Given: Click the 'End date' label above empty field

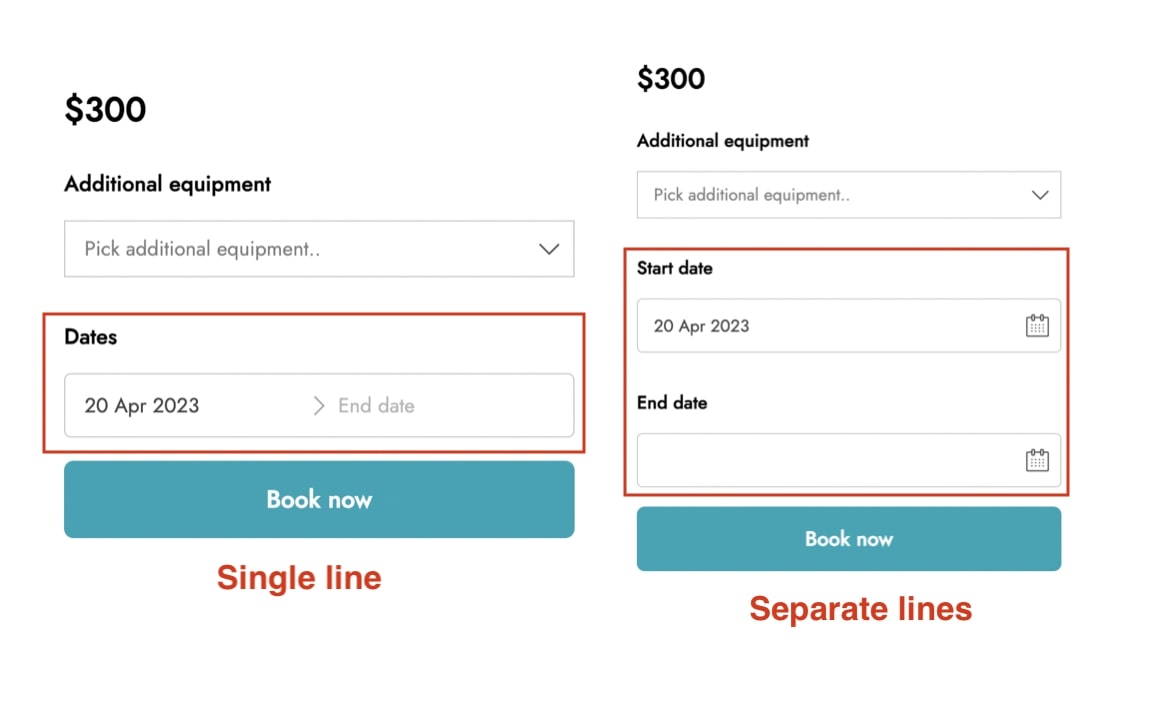Looking at the screenshot, I should (672, 403).
